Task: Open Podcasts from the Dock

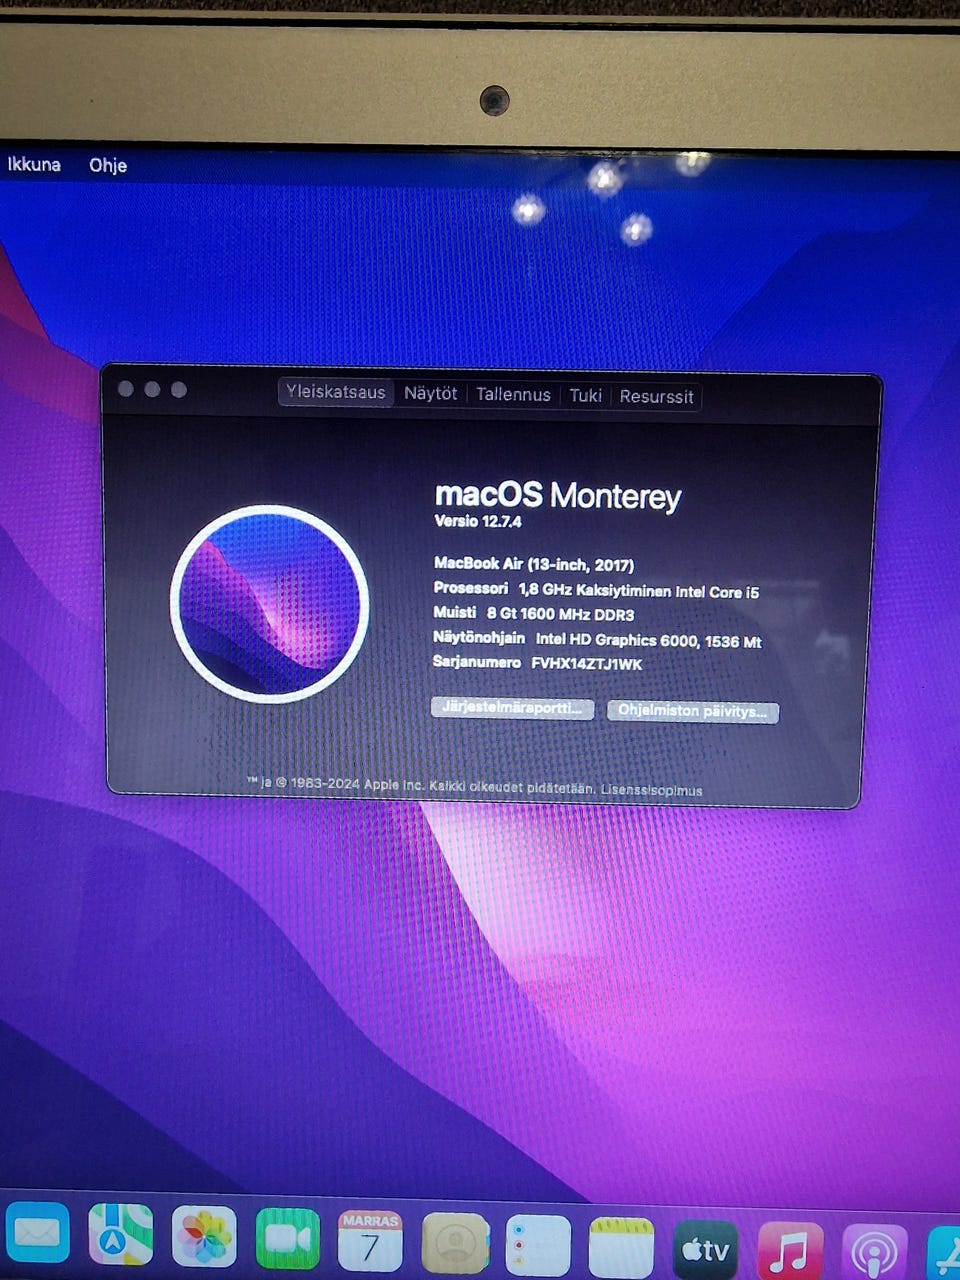Action: [875, 1254]
